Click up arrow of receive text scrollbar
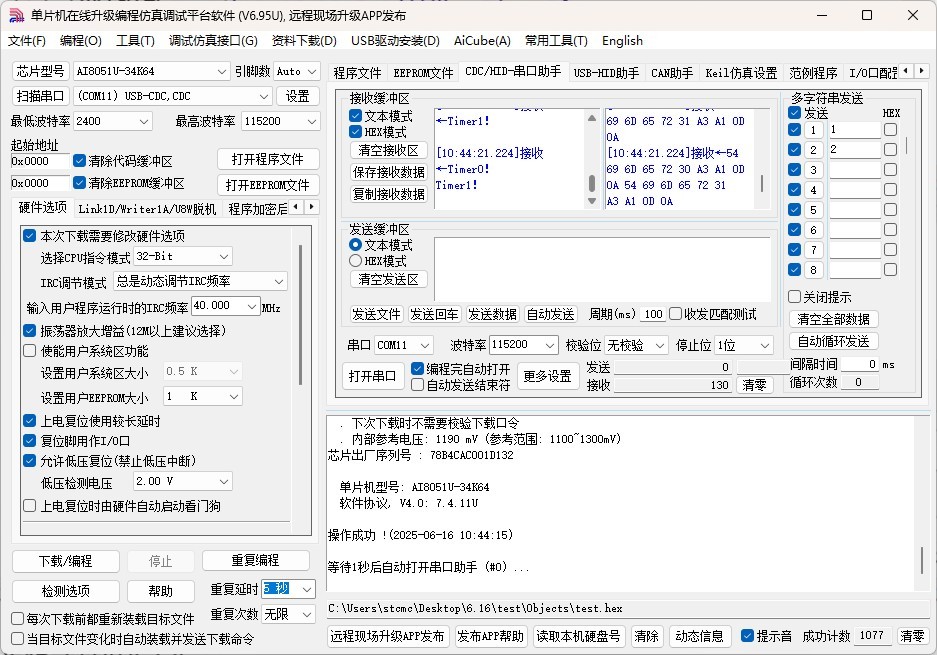The height and width of the screenshot is (655, 937). (x=592, y=118)
